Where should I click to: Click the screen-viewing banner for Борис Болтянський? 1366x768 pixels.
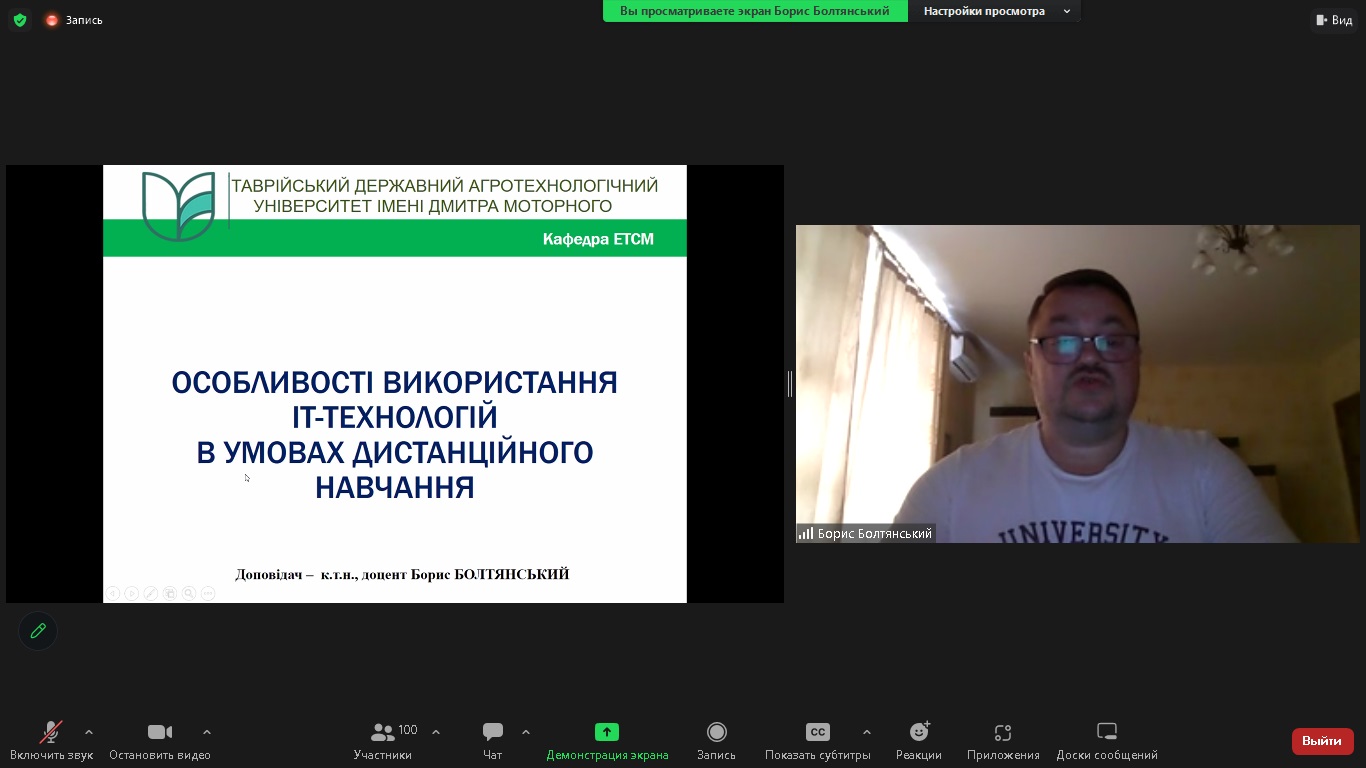tap(755, 11)
